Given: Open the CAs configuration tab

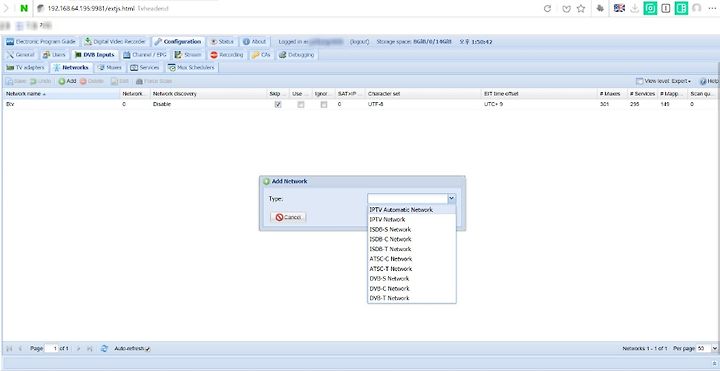Looking at the screenshot, I should (261, 55).
